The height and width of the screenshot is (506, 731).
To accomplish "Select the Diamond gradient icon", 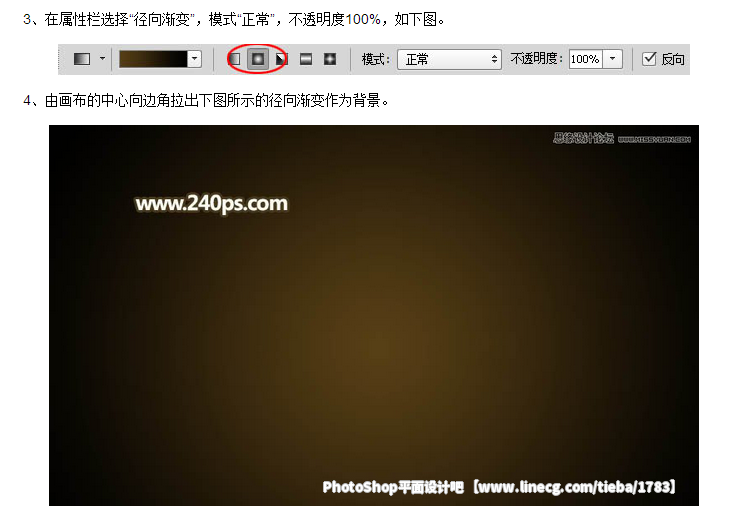I will tap(330, 59).
